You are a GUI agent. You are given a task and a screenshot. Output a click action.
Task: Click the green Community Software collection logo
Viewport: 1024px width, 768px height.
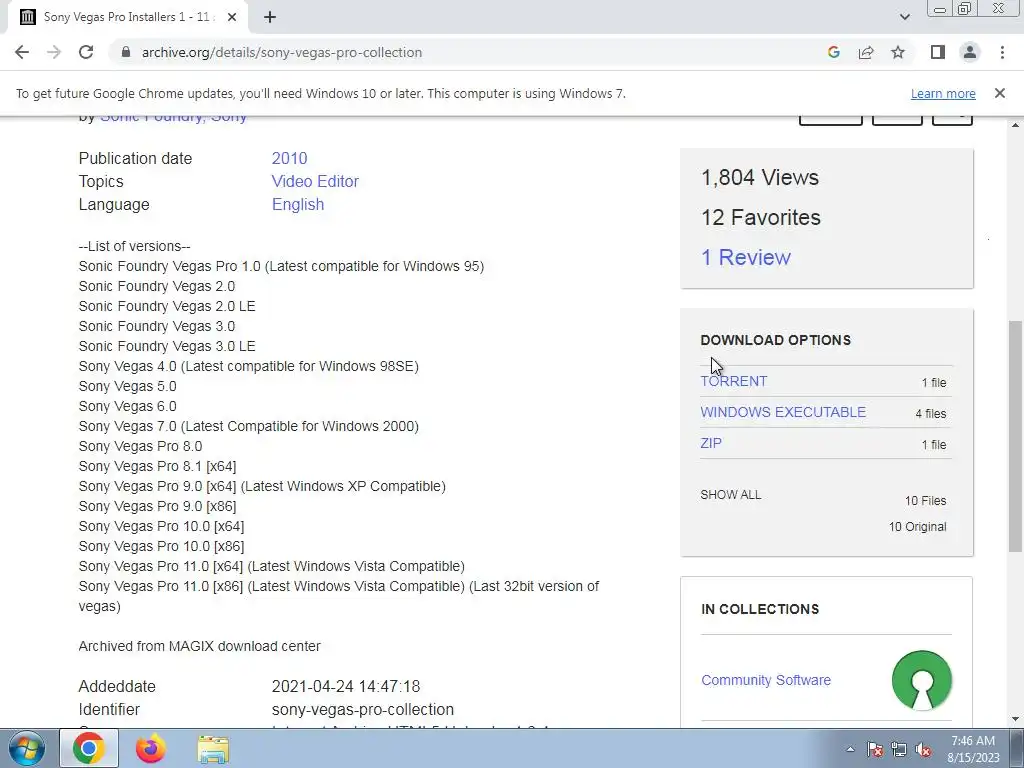[921, 680]
